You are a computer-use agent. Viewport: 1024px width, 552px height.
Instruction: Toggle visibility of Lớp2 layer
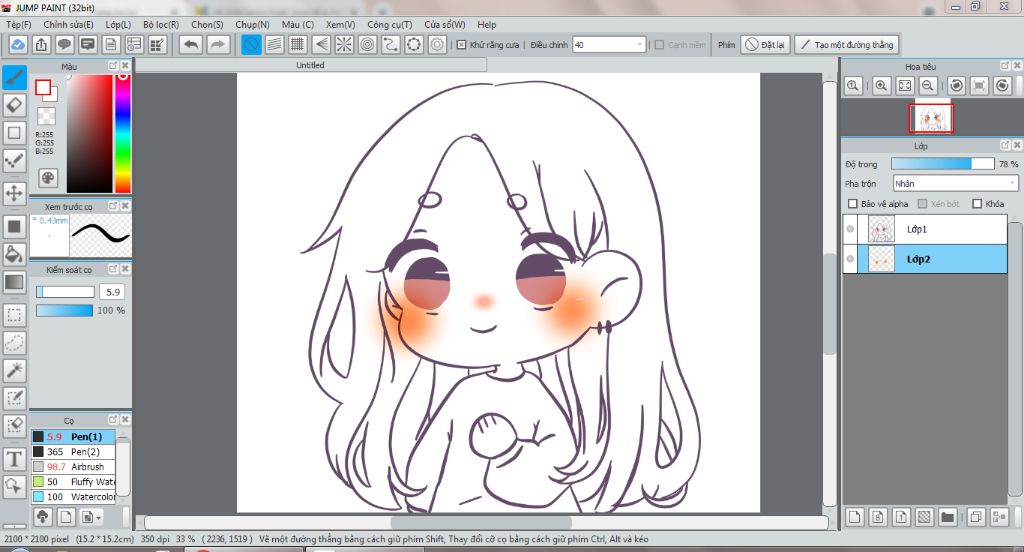click(850, 259)
